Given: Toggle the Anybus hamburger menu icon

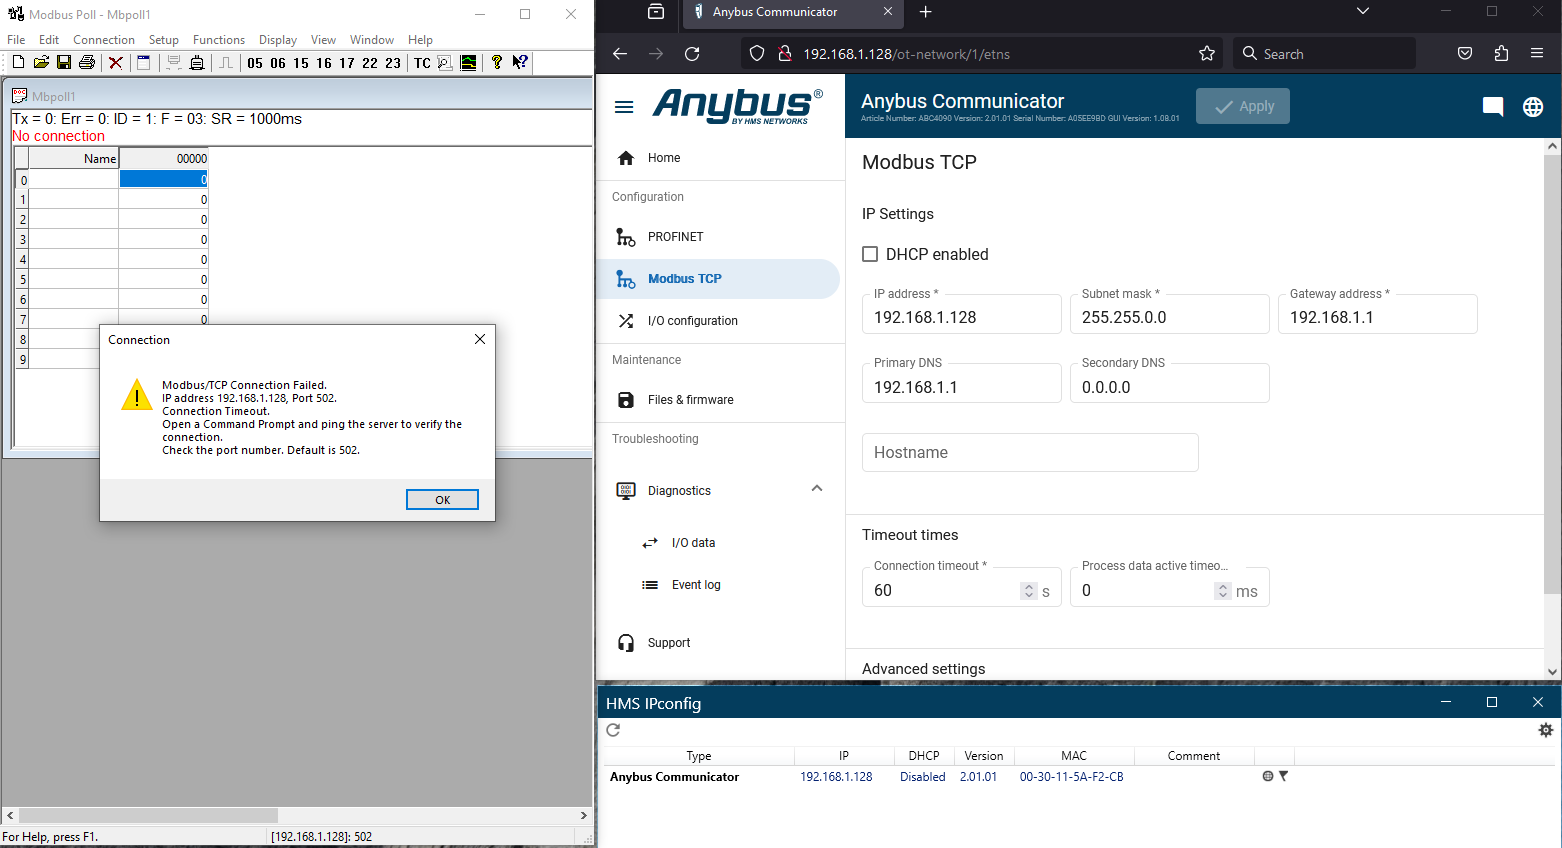Looking at the screenshot, I should (x=624, y=107).
